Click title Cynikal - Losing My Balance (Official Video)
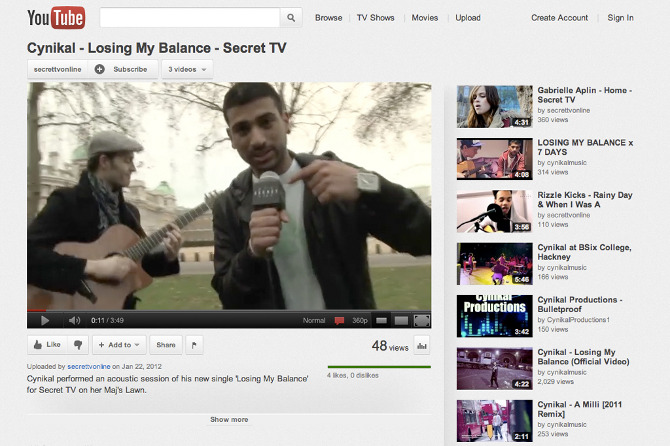The width and height of the screenshot is (670, 446). click(583, 357)
